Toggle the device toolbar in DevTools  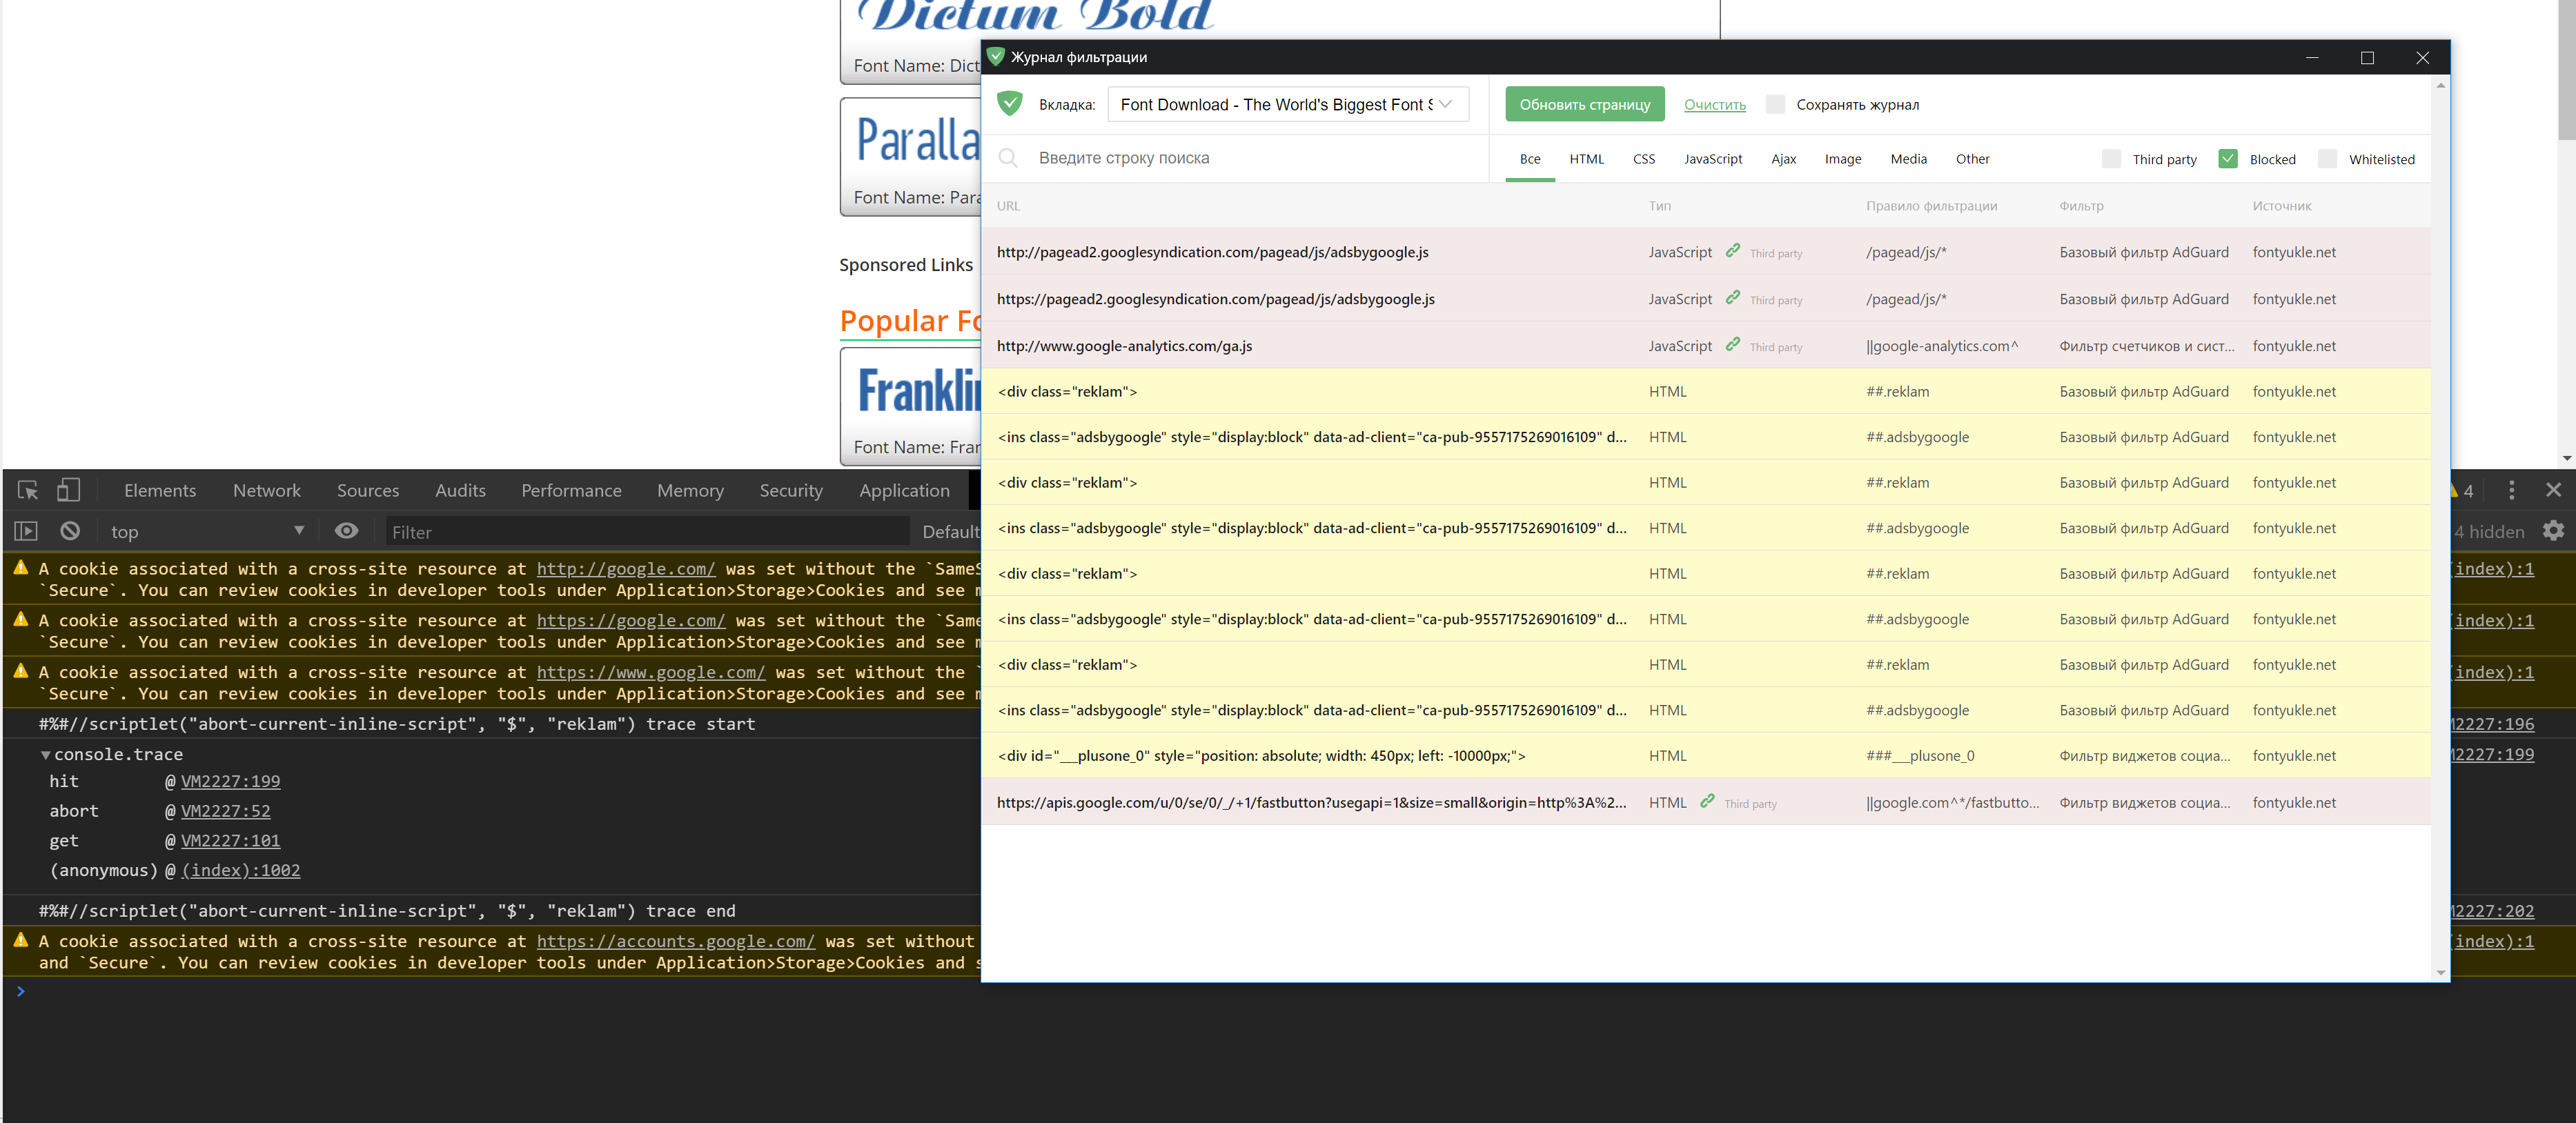[x=68, y=490]
